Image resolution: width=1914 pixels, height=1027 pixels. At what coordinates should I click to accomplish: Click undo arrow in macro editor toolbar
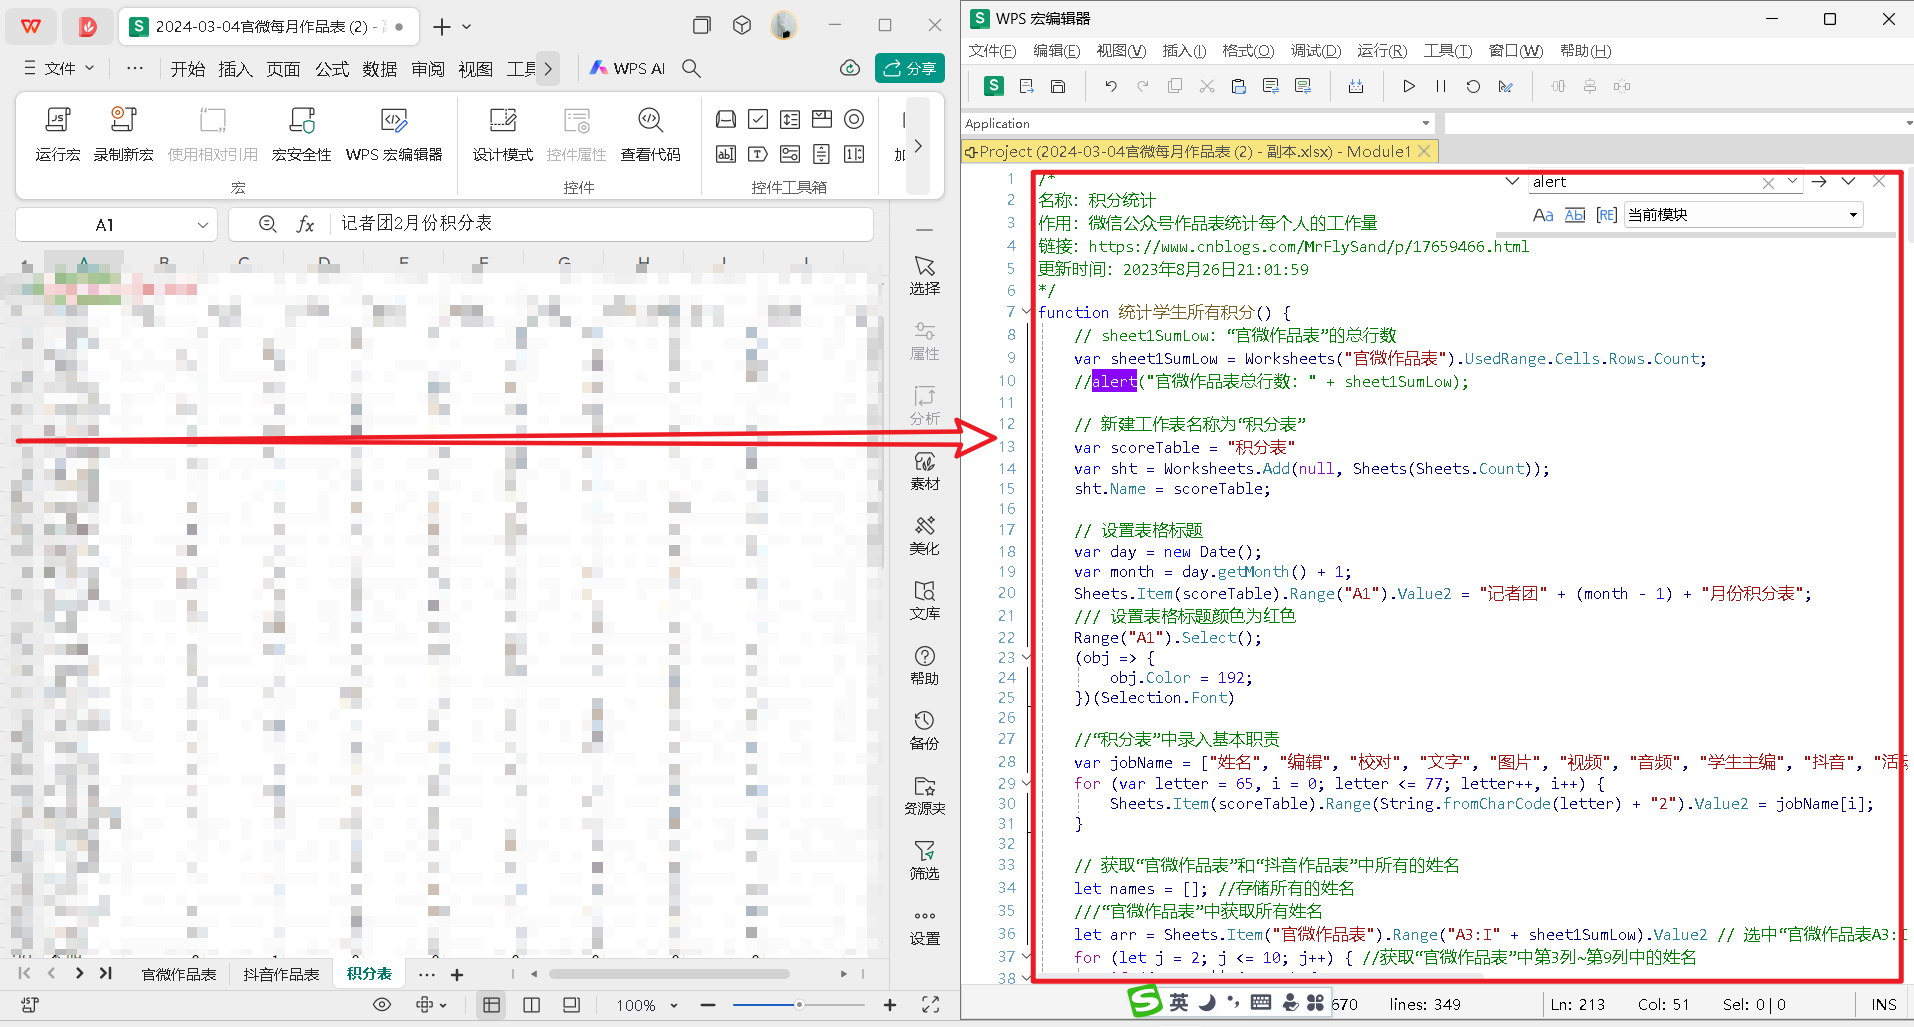pyautogui.click(x=1111, y=86)
